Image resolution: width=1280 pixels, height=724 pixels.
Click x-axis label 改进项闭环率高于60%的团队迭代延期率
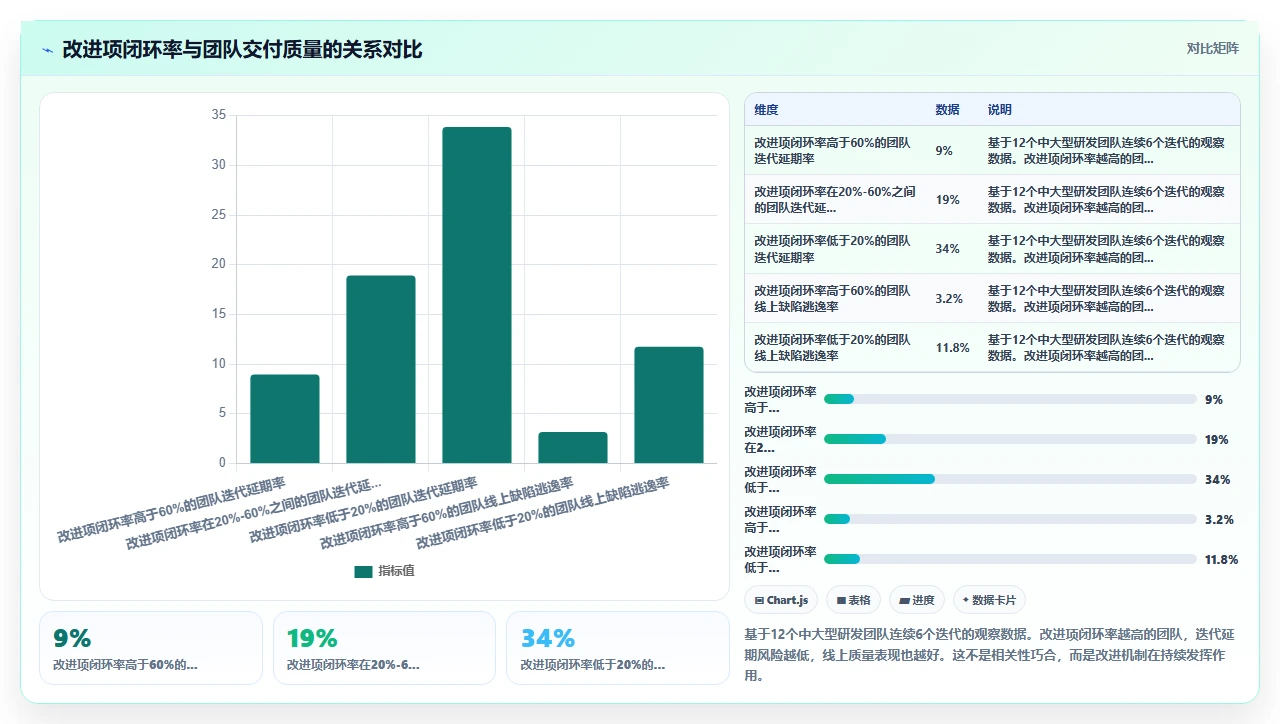[171, 508]
